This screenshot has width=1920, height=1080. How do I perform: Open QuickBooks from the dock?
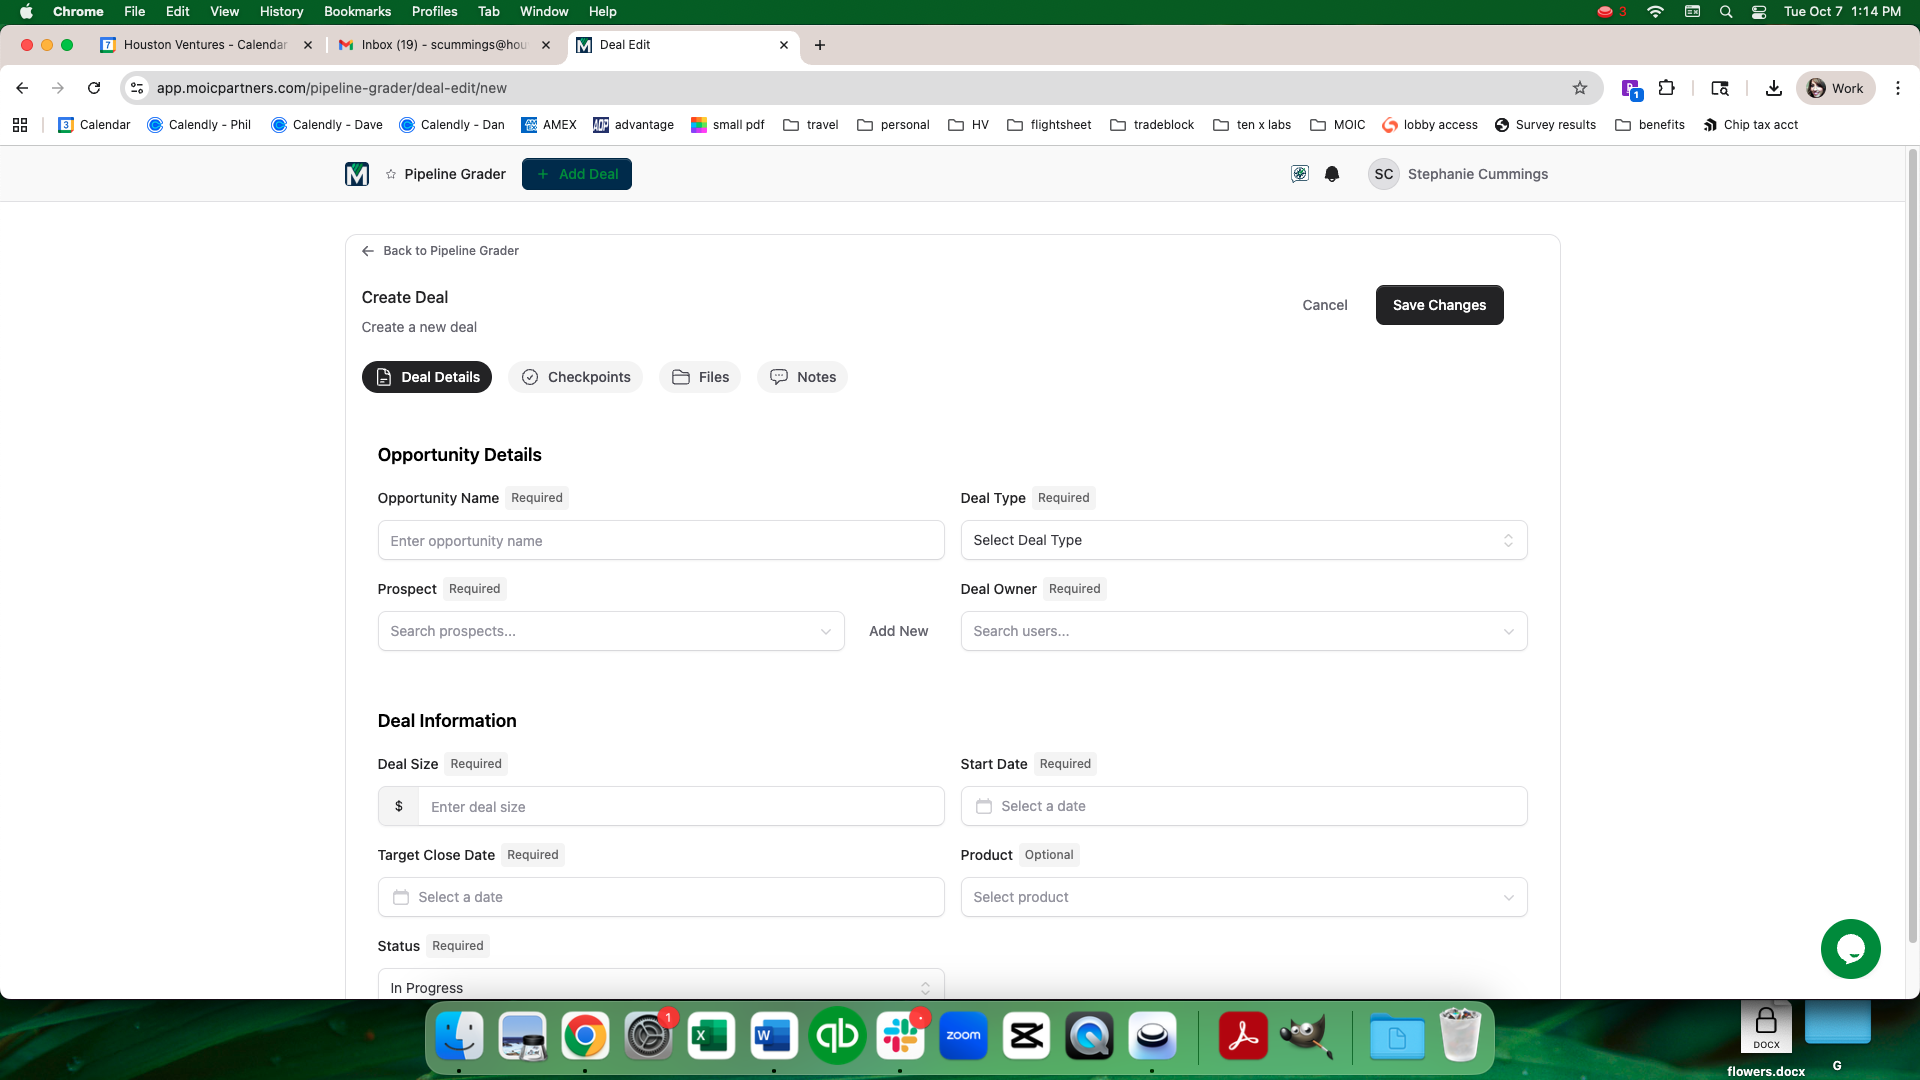click(837, 1036)
